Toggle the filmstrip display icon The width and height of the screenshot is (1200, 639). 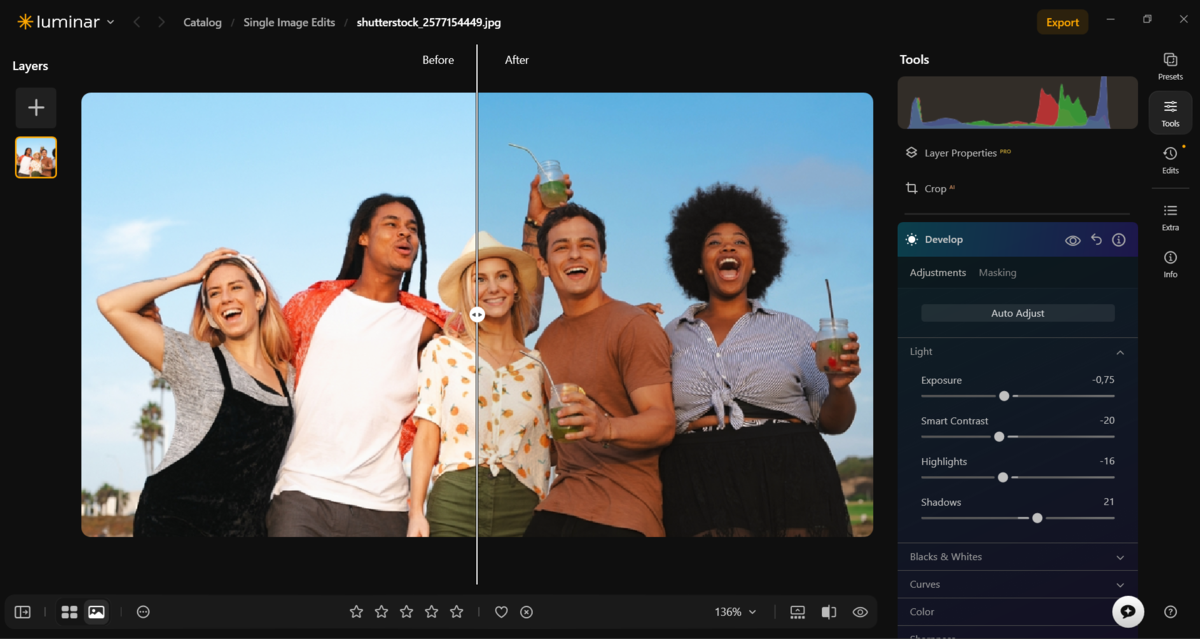coord(797,612)
